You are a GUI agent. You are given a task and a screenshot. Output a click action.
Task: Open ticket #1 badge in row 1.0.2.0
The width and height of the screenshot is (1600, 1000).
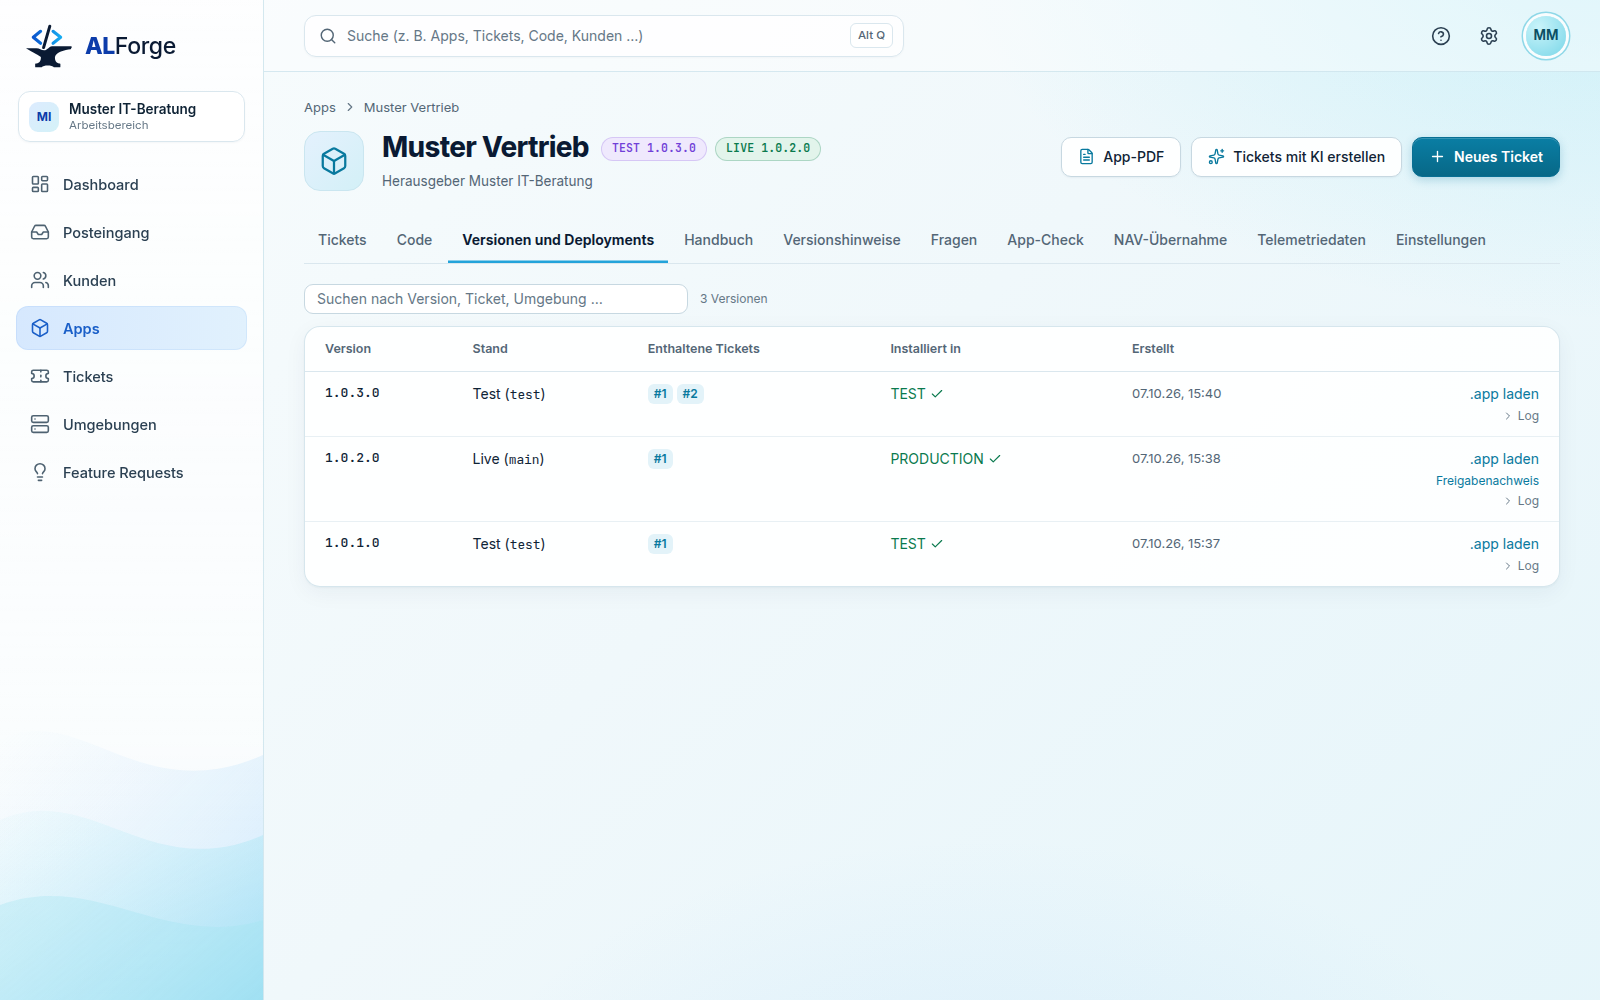pyautogui.click(x=660, y=459)
